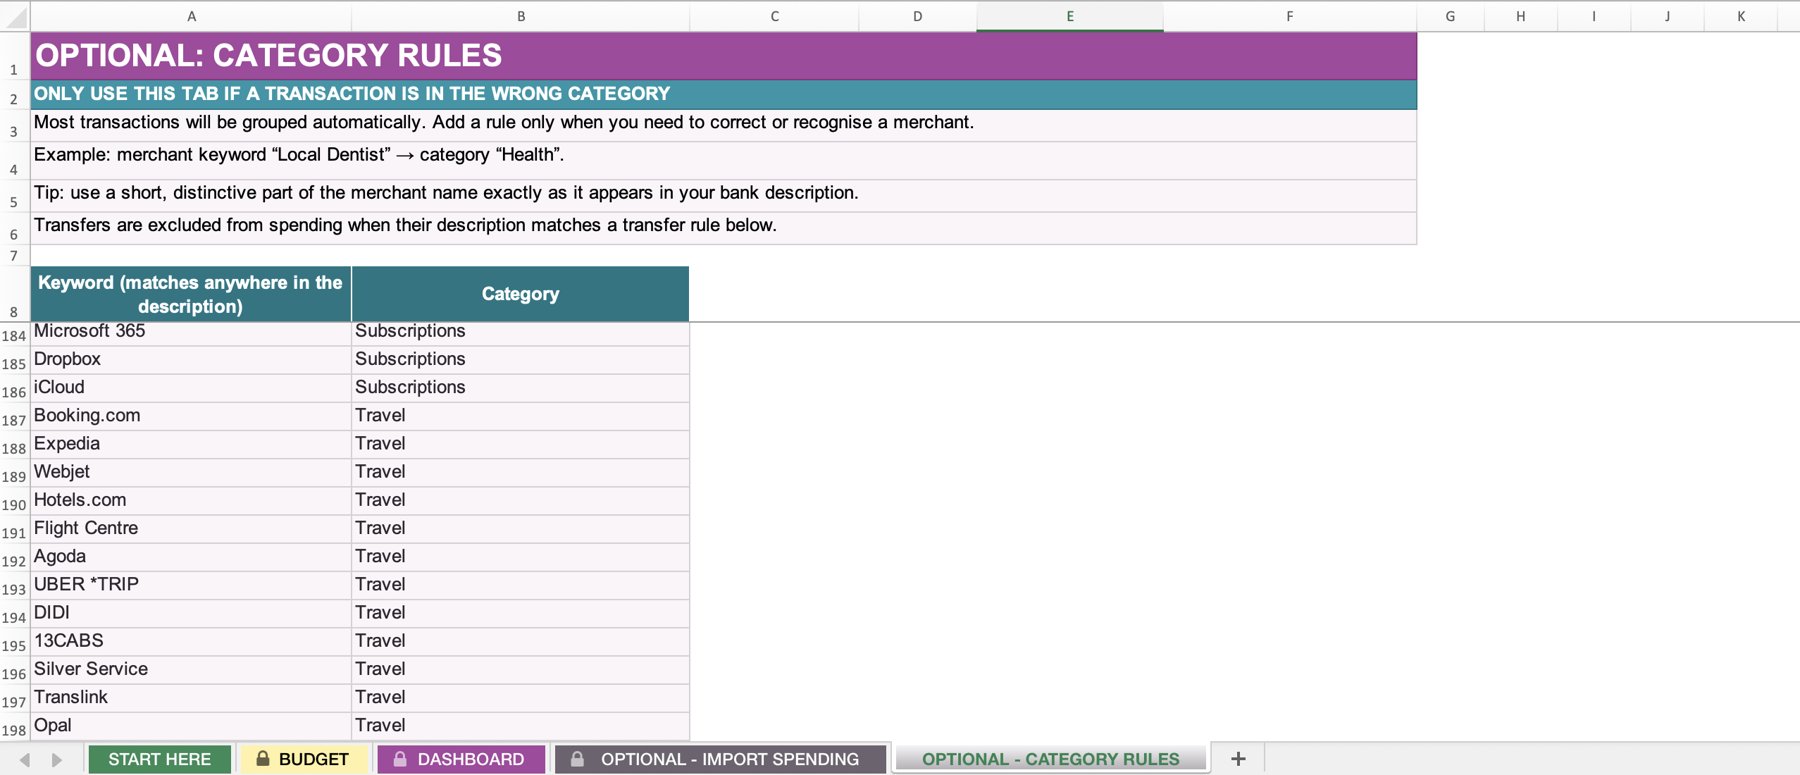This screenshot has height=775, width=1800.
Task: Select the Expedia keyword cell
Action: pyautogui.click(x=191, y=444)
